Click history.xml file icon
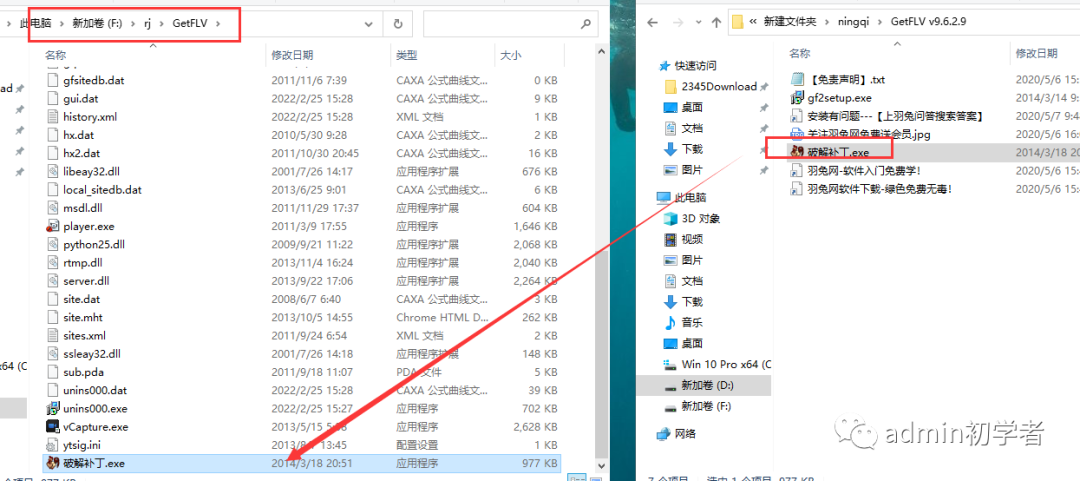 53,116
